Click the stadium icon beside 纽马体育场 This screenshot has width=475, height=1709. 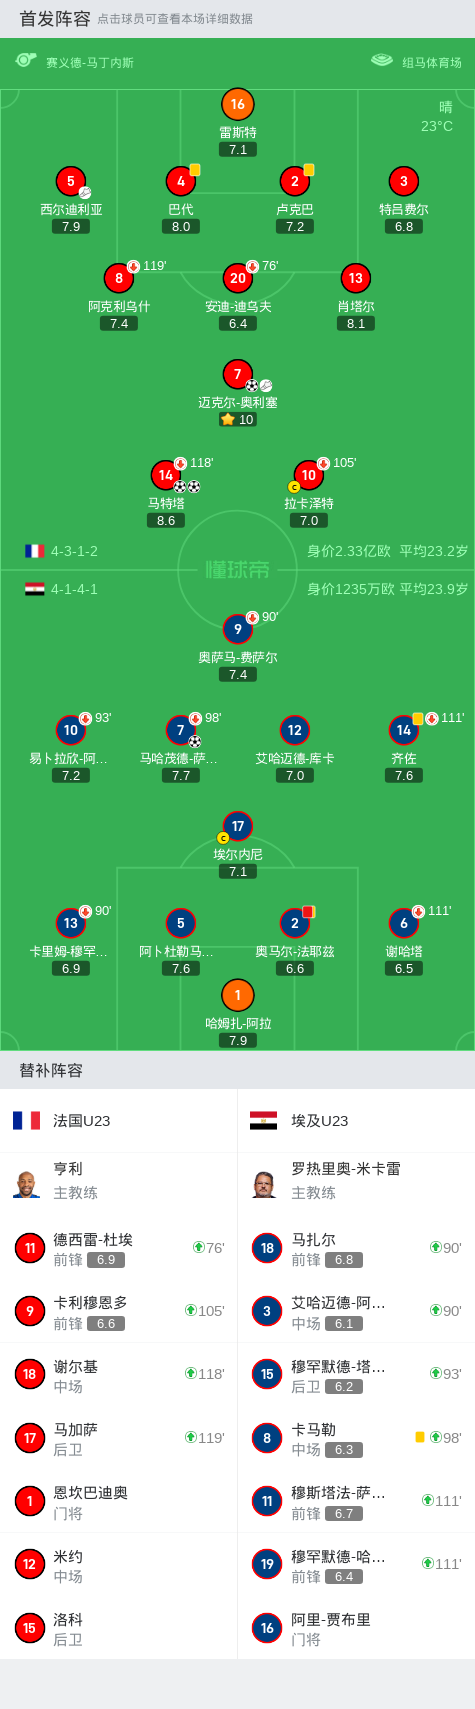pyautogui.click(x=382, y=61)
